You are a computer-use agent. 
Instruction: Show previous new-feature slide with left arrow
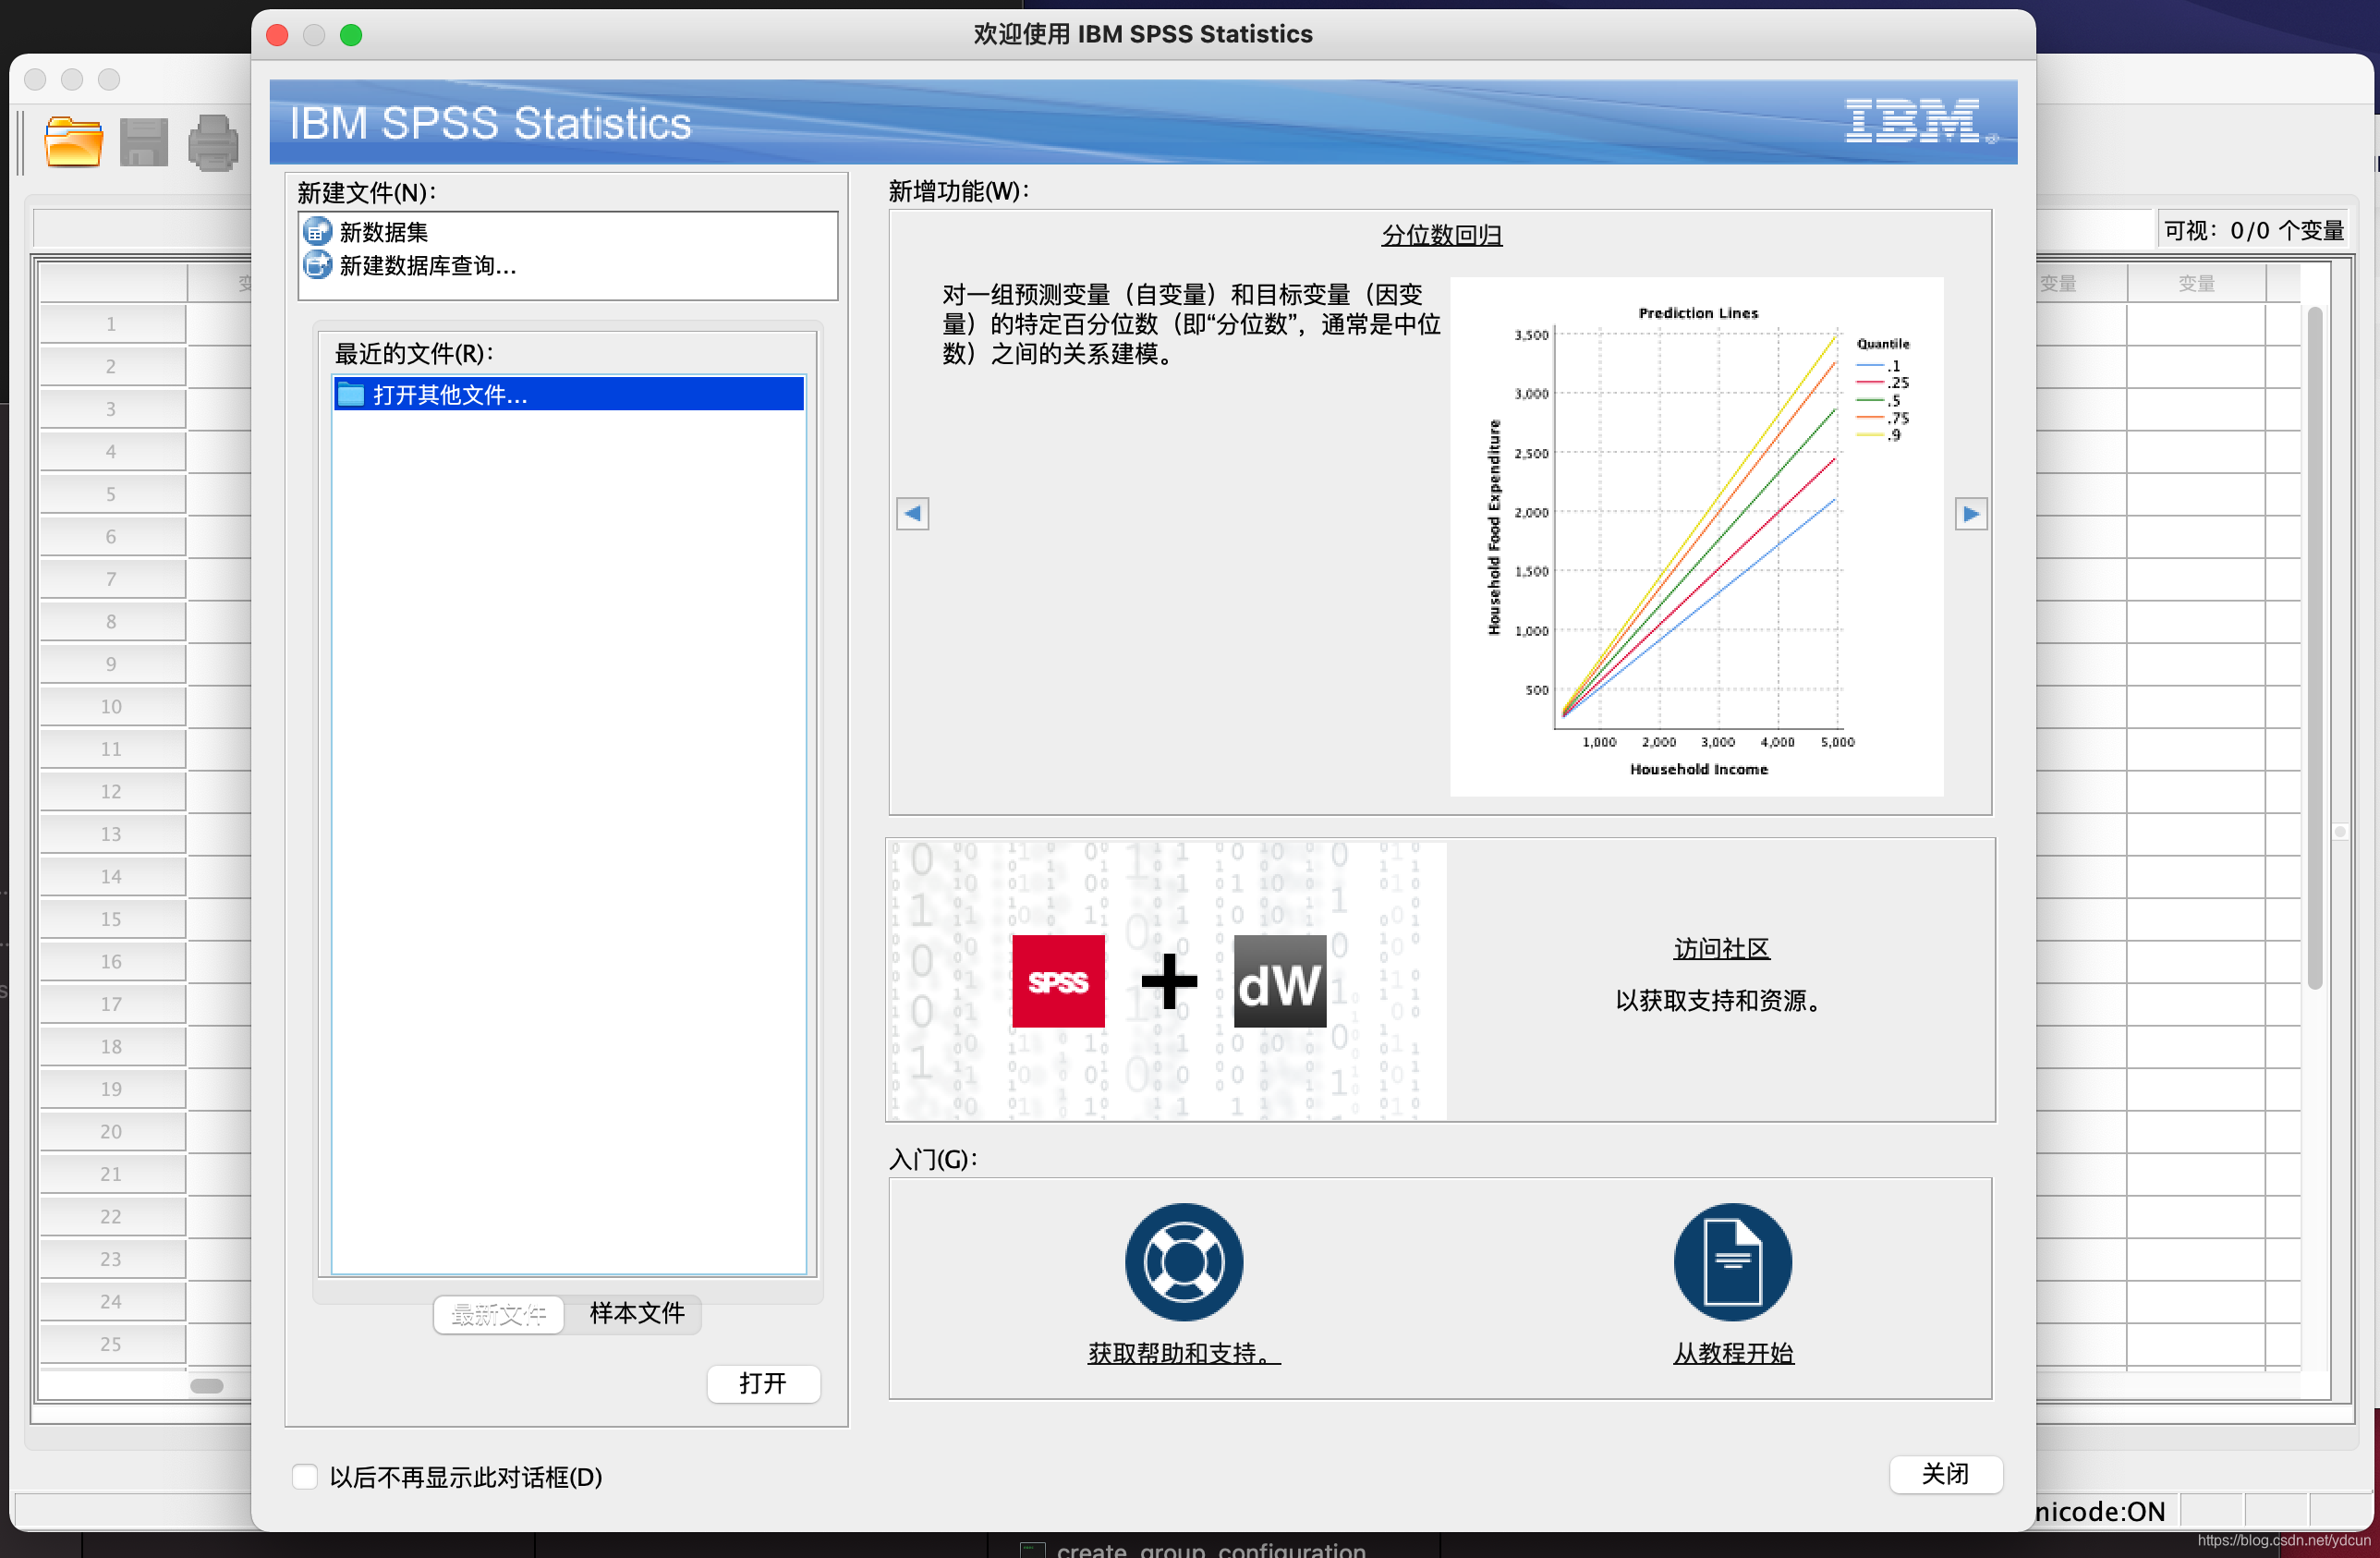tap(912, 513)
